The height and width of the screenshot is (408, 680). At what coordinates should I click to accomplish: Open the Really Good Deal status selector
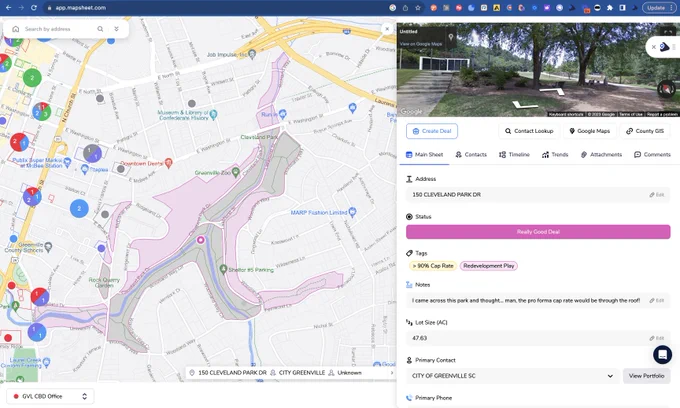point(538,232)
